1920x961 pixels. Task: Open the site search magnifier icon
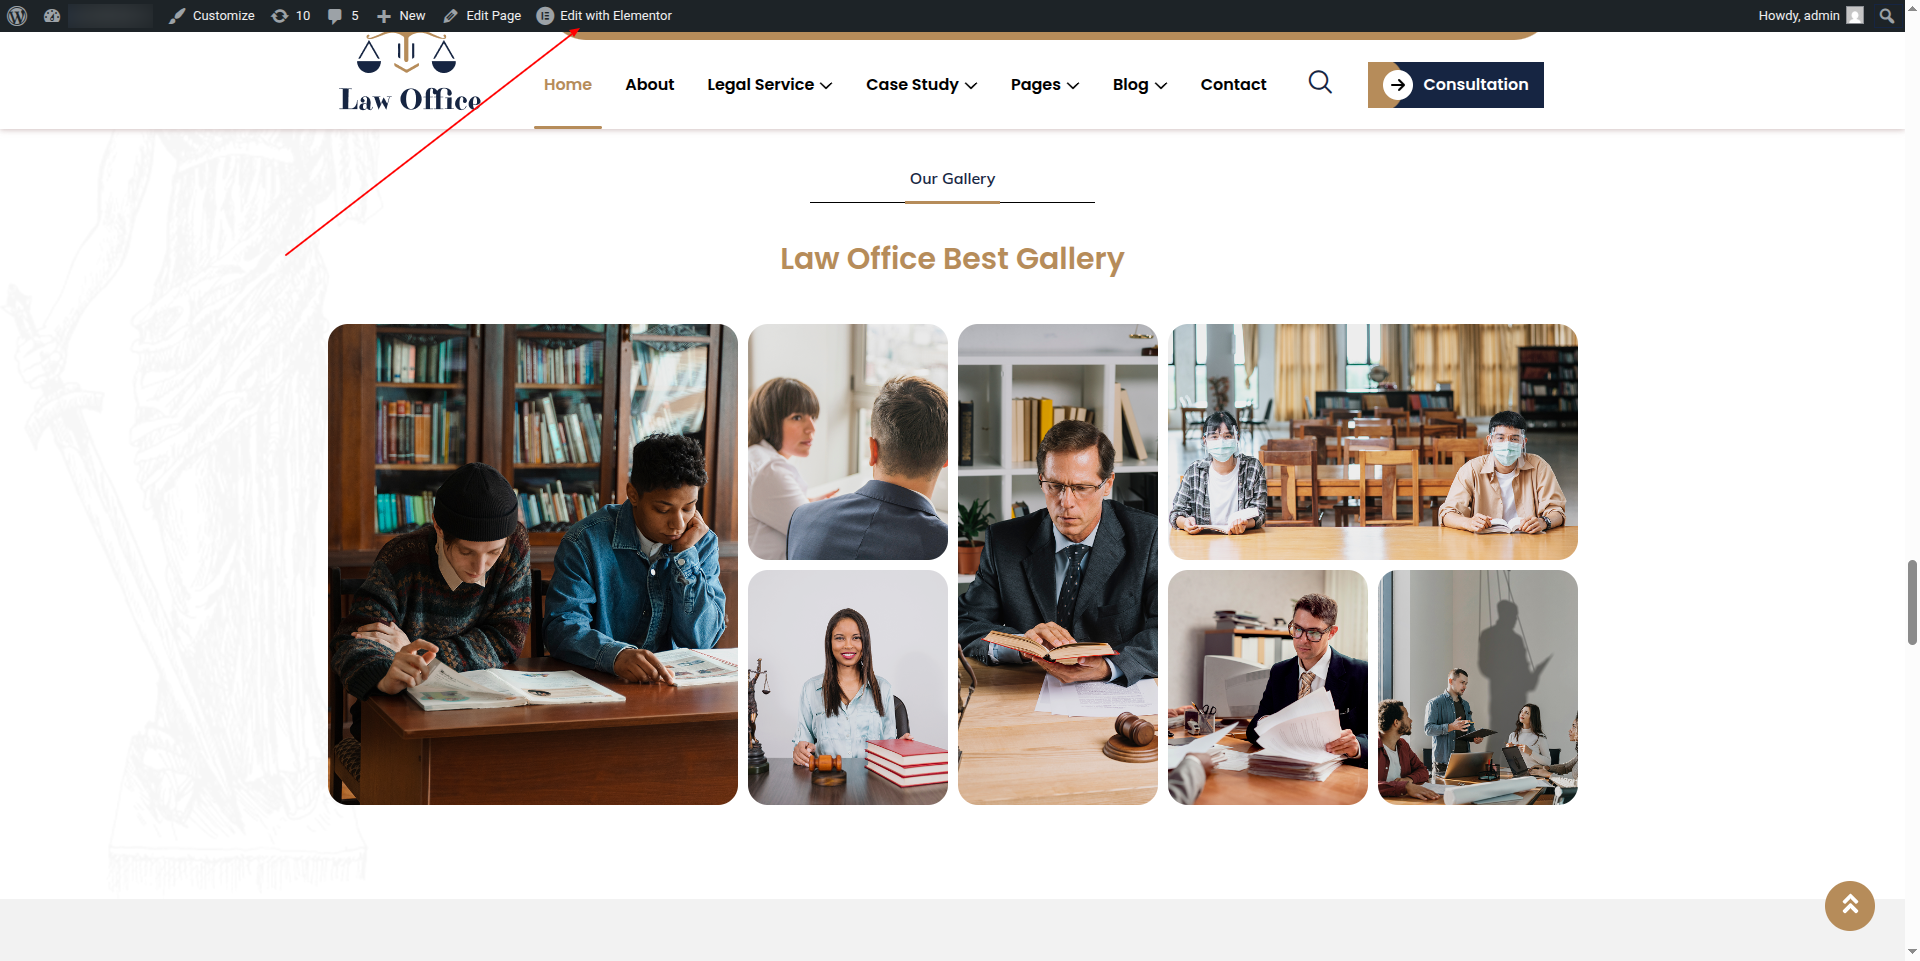click(1320, 82)
